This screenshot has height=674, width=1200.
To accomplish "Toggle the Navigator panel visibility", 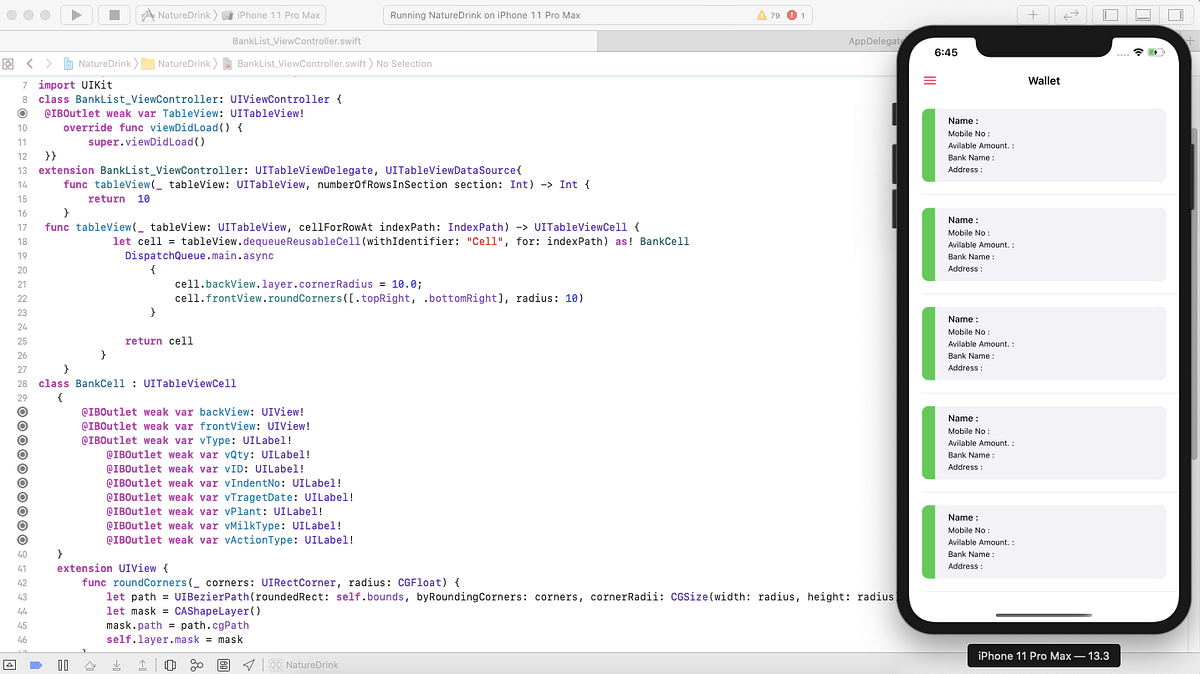I will 1112,14.
